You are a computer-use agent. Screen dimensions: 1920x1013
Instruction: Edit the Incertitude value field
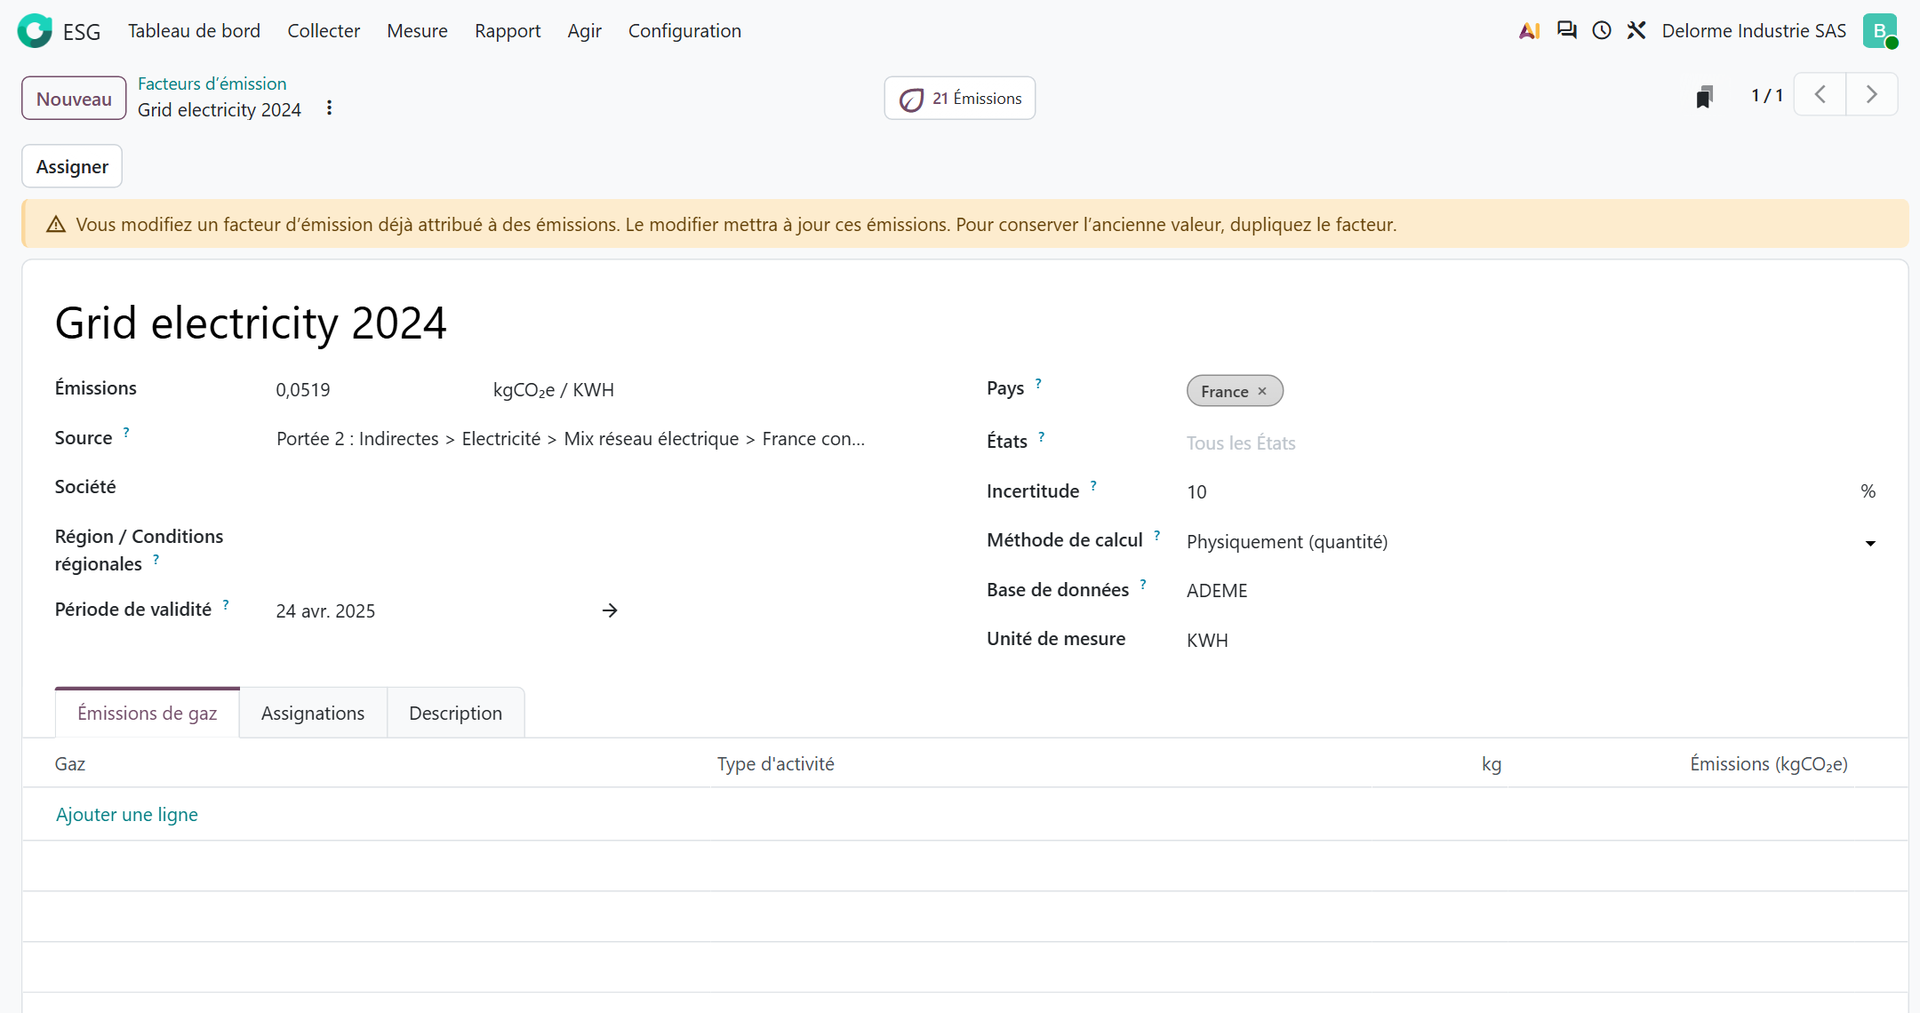1515,492
